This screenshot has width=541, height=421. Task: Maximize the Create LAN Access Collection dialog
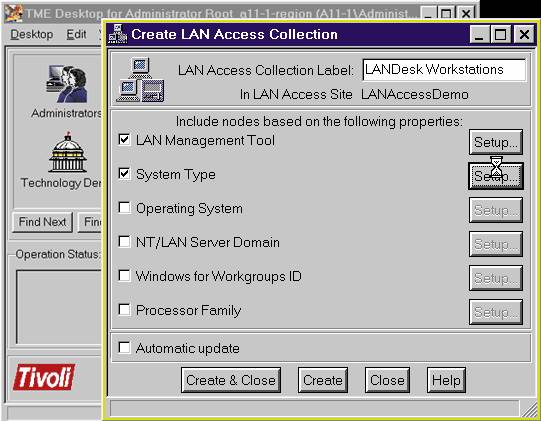point(501,34)
